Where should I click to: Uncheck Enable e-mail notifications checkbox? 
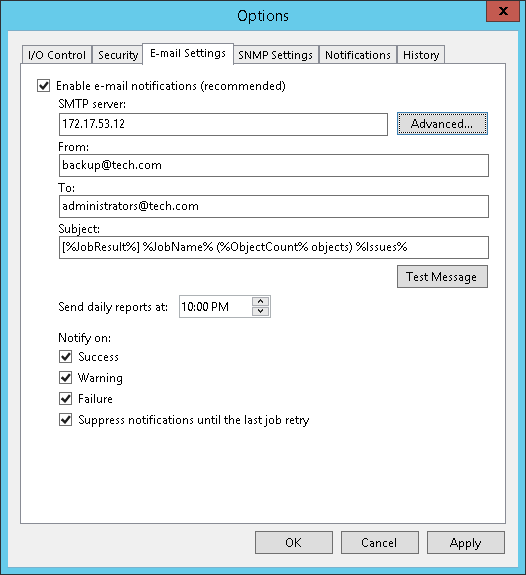[44, 86]
